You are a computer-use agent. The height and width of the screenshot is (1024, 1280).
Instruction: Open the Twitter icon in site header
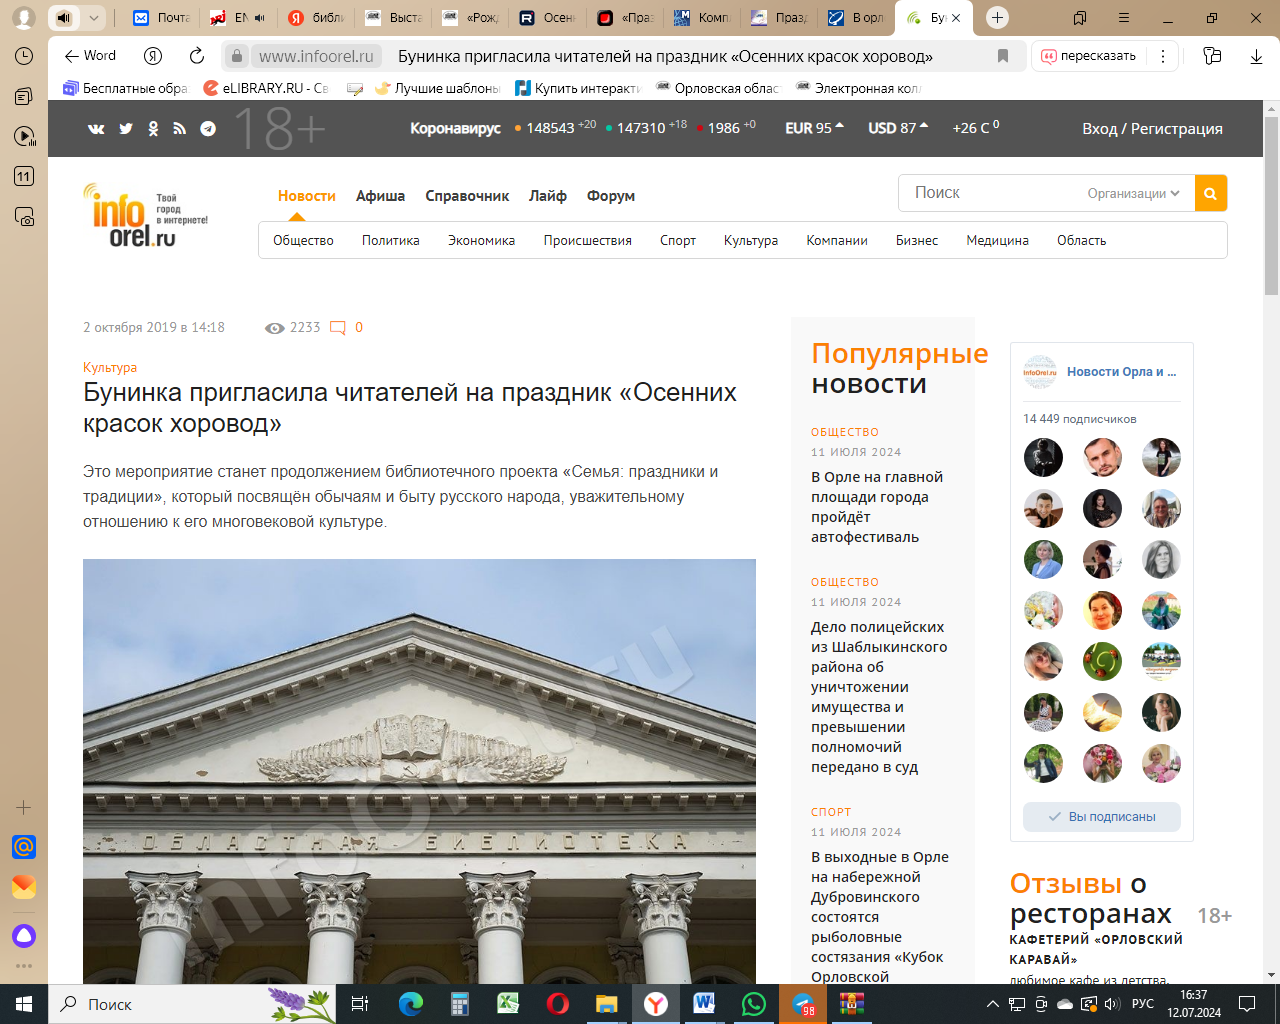[126, 128]
